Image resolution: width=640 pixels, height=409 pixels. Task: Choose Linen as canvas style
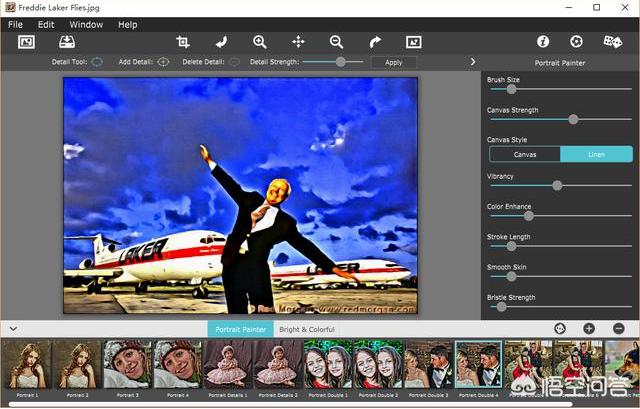[596, 155]
